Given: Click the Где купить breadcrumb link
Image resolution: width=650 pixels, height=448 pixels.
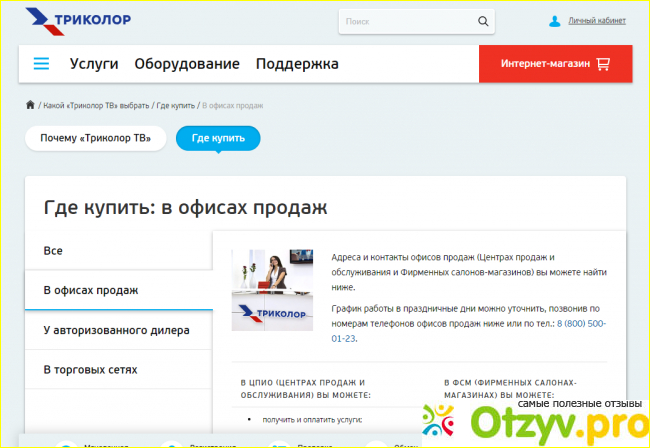Looking at the screenshot, I should tap(176, 105).
